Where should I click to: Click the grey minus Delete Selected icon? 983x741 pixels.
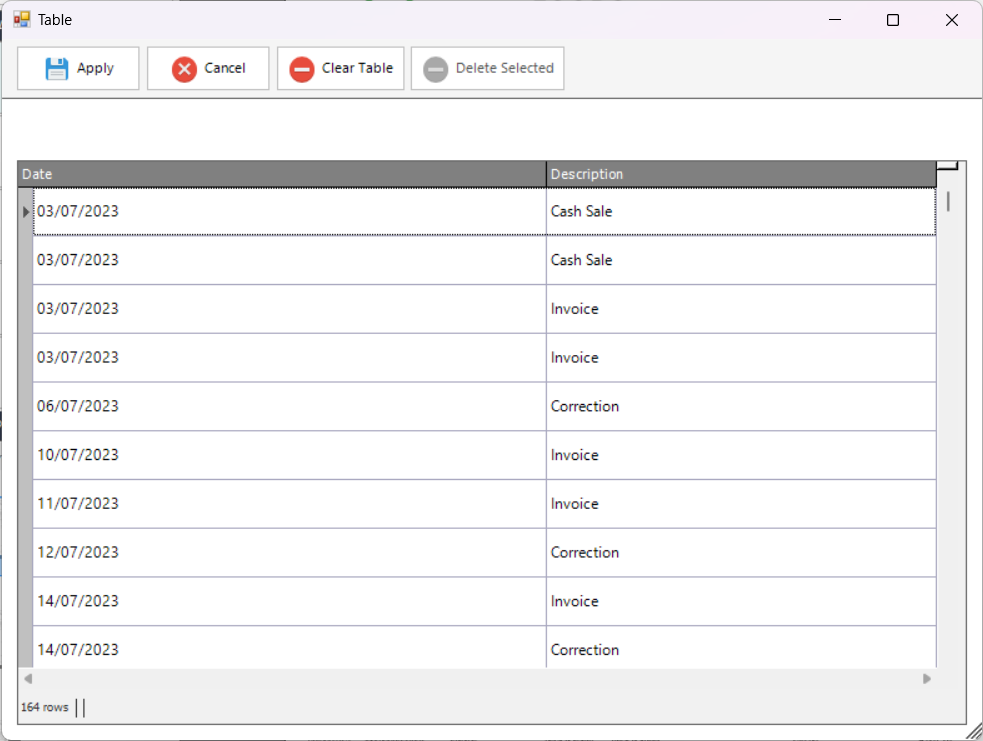click(x=435, y=69)
